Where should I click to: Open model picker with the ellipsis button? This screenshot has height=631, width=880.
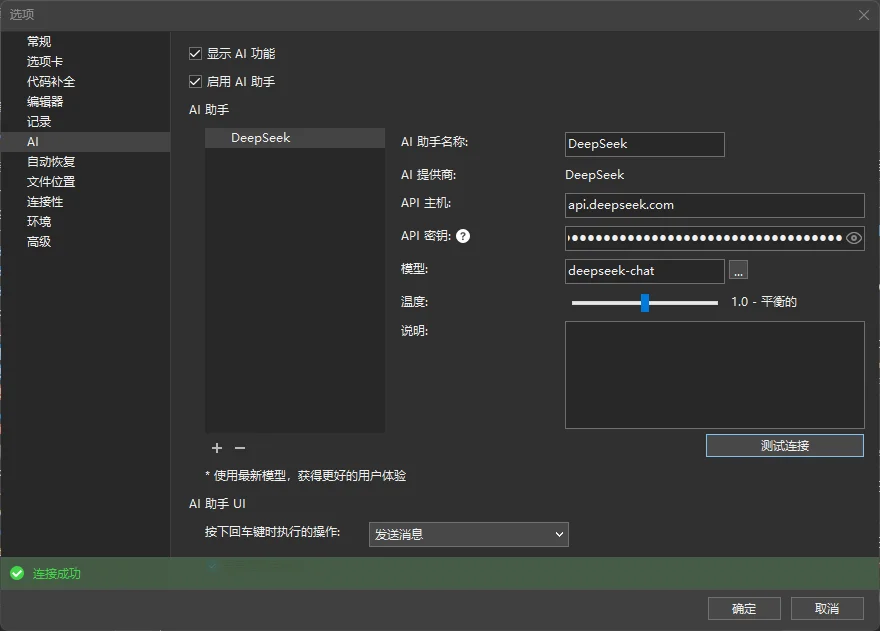(739, 270)
